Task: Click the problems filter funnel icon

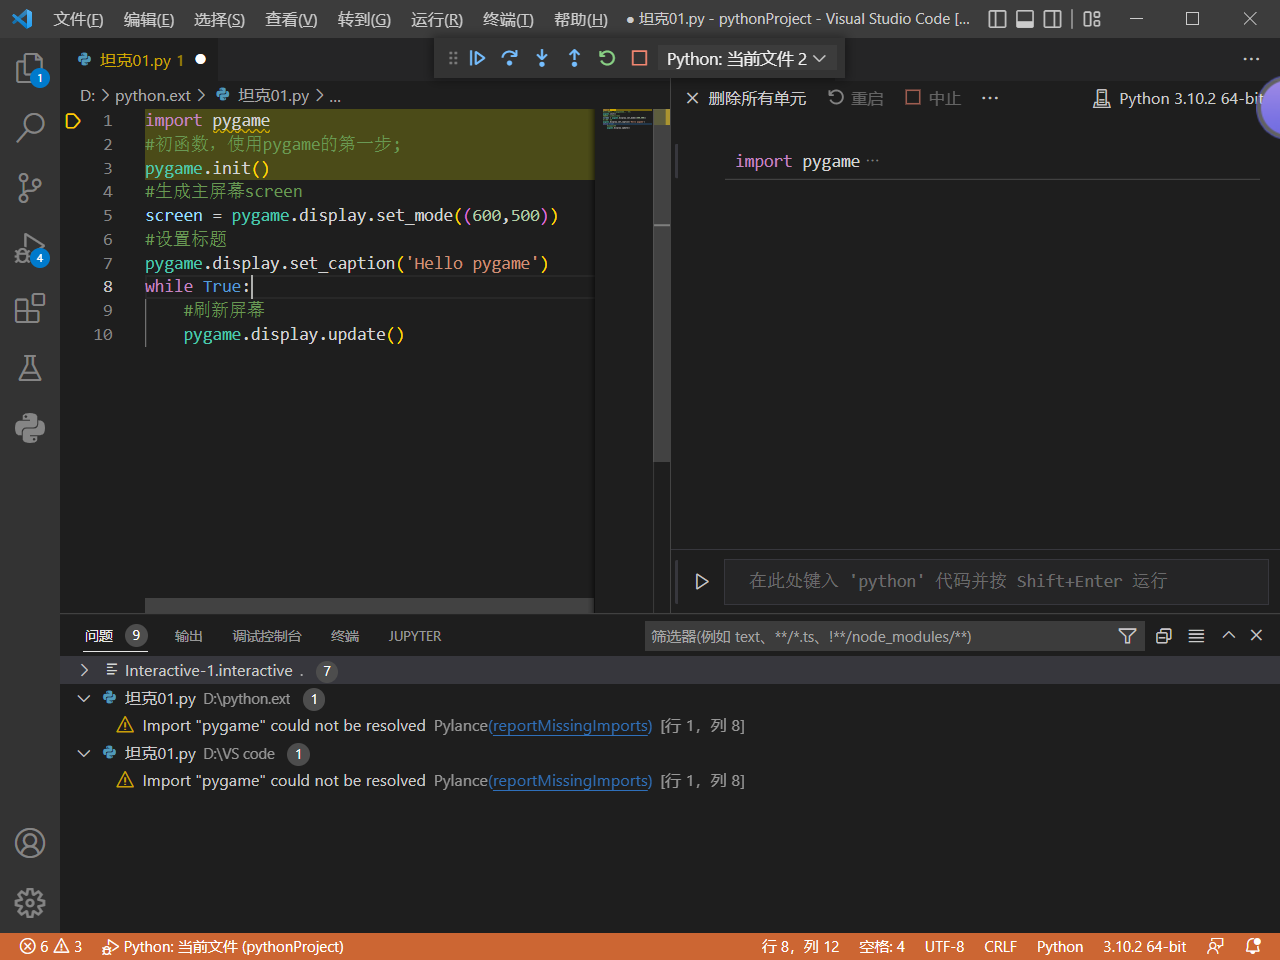Action: click(1127, 636)
